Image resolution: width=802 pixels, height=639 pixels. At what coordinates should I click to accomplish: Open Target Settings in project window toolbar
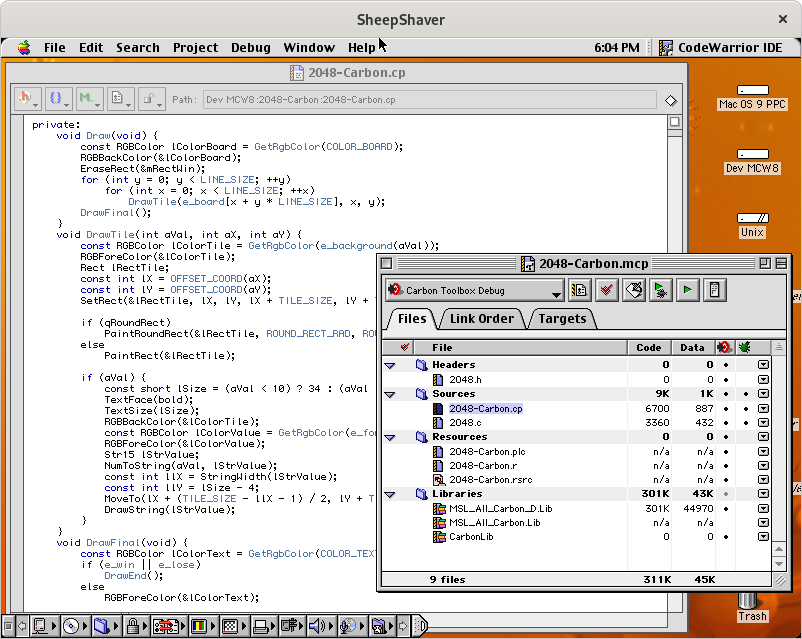click(x=579, y=290)
